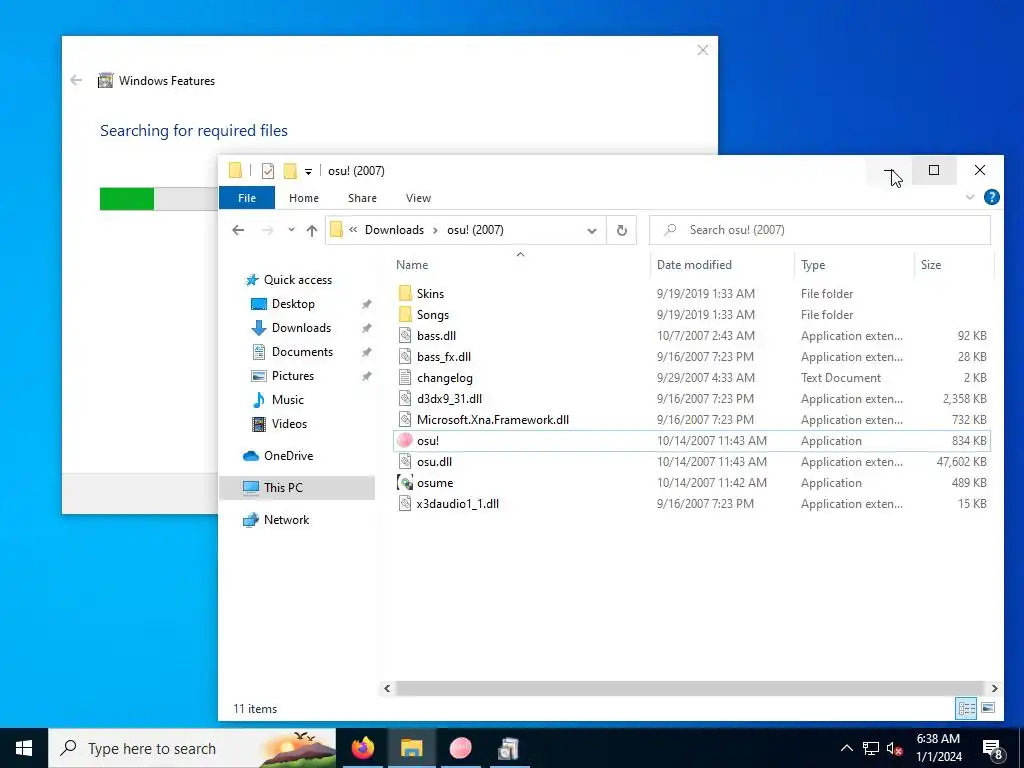
Task: Select the osume application icon
Action: click(x=405, y=483)
